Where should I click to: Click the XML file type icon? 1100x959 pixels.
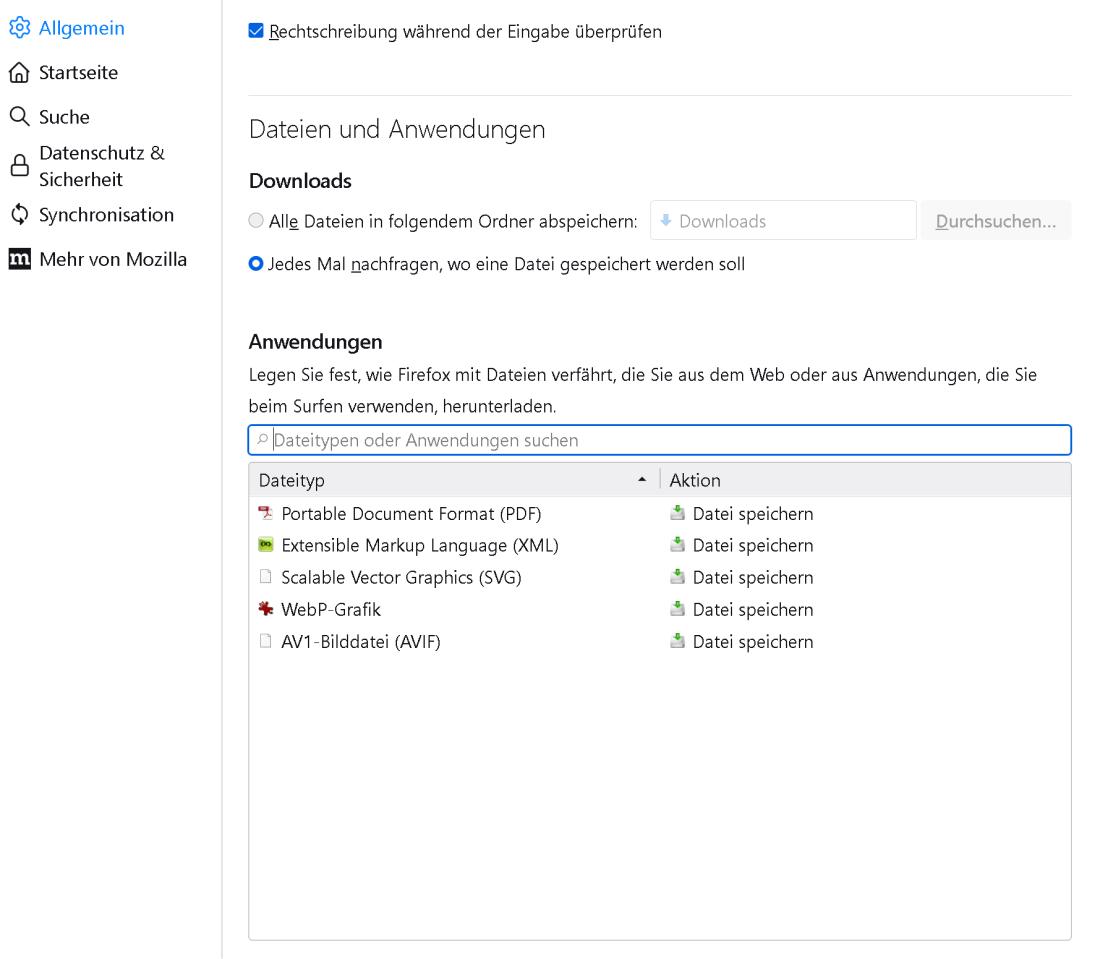tap(265, 546)
